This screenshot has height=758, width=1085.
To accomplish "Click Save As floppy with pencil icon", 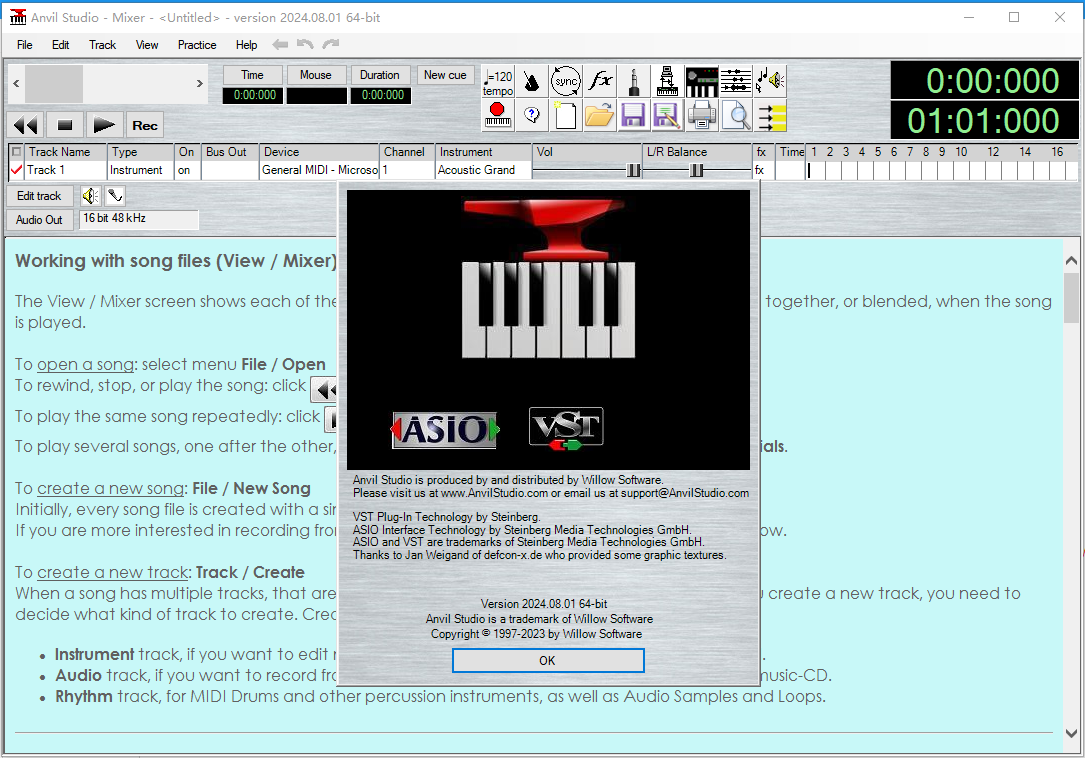I will point(667,115).
